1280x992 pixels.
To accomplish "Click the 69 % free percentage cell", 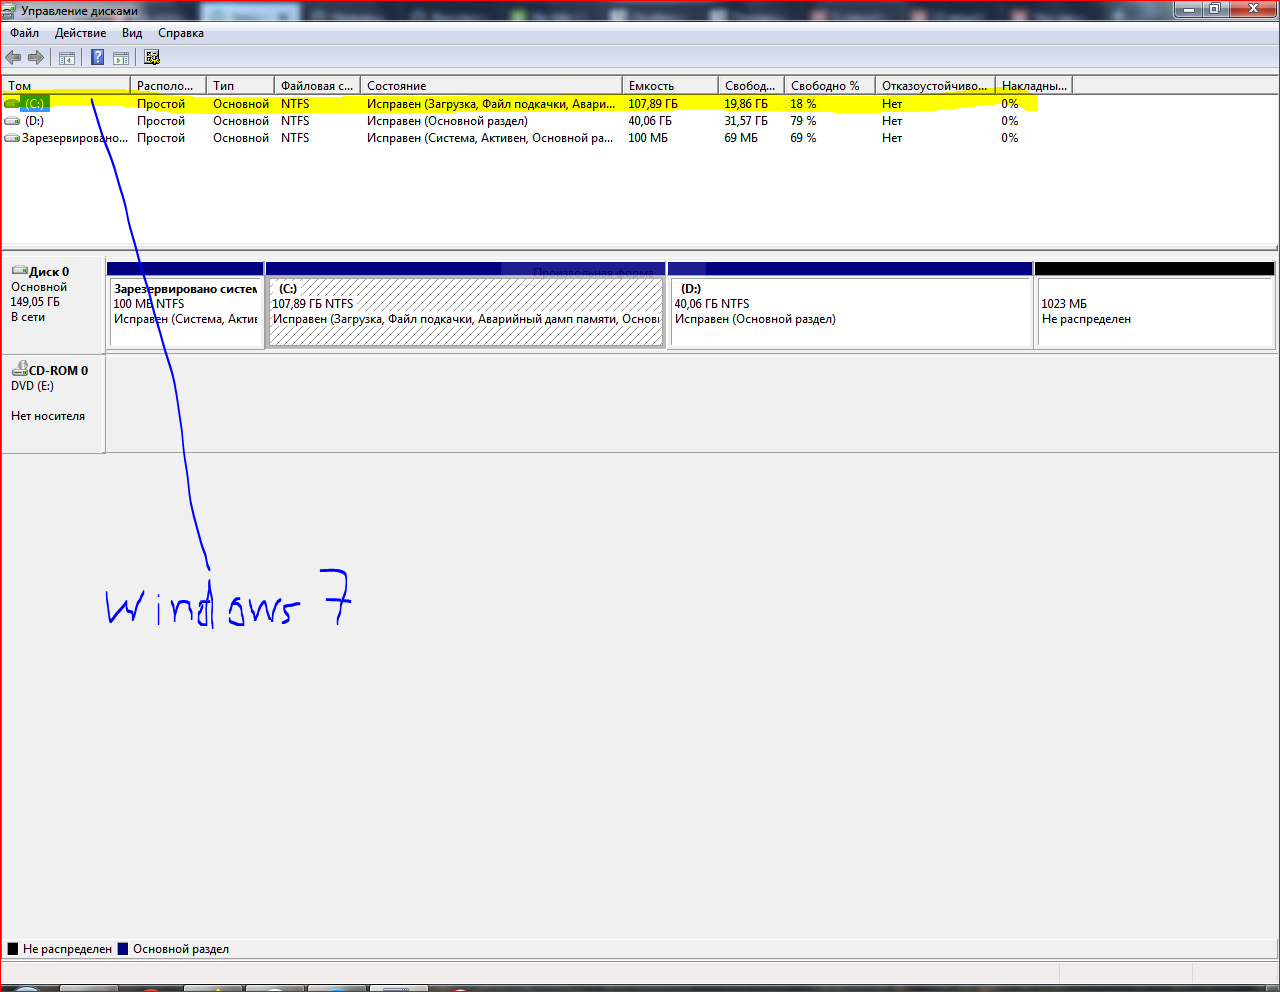I will point(803,138).
